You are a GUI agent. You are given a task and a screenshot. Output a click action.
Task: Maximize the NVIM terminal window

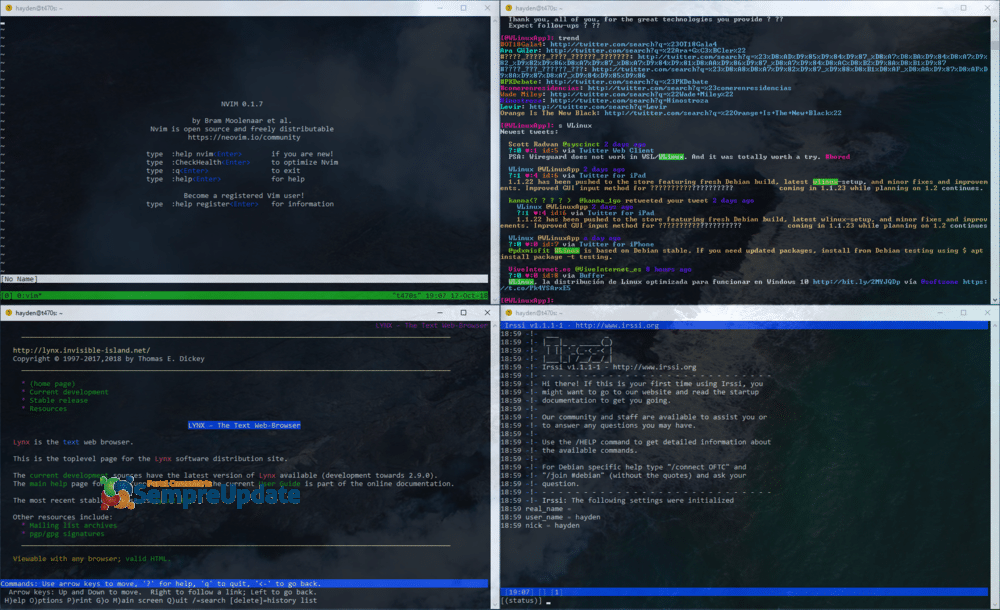pos(464,8)
